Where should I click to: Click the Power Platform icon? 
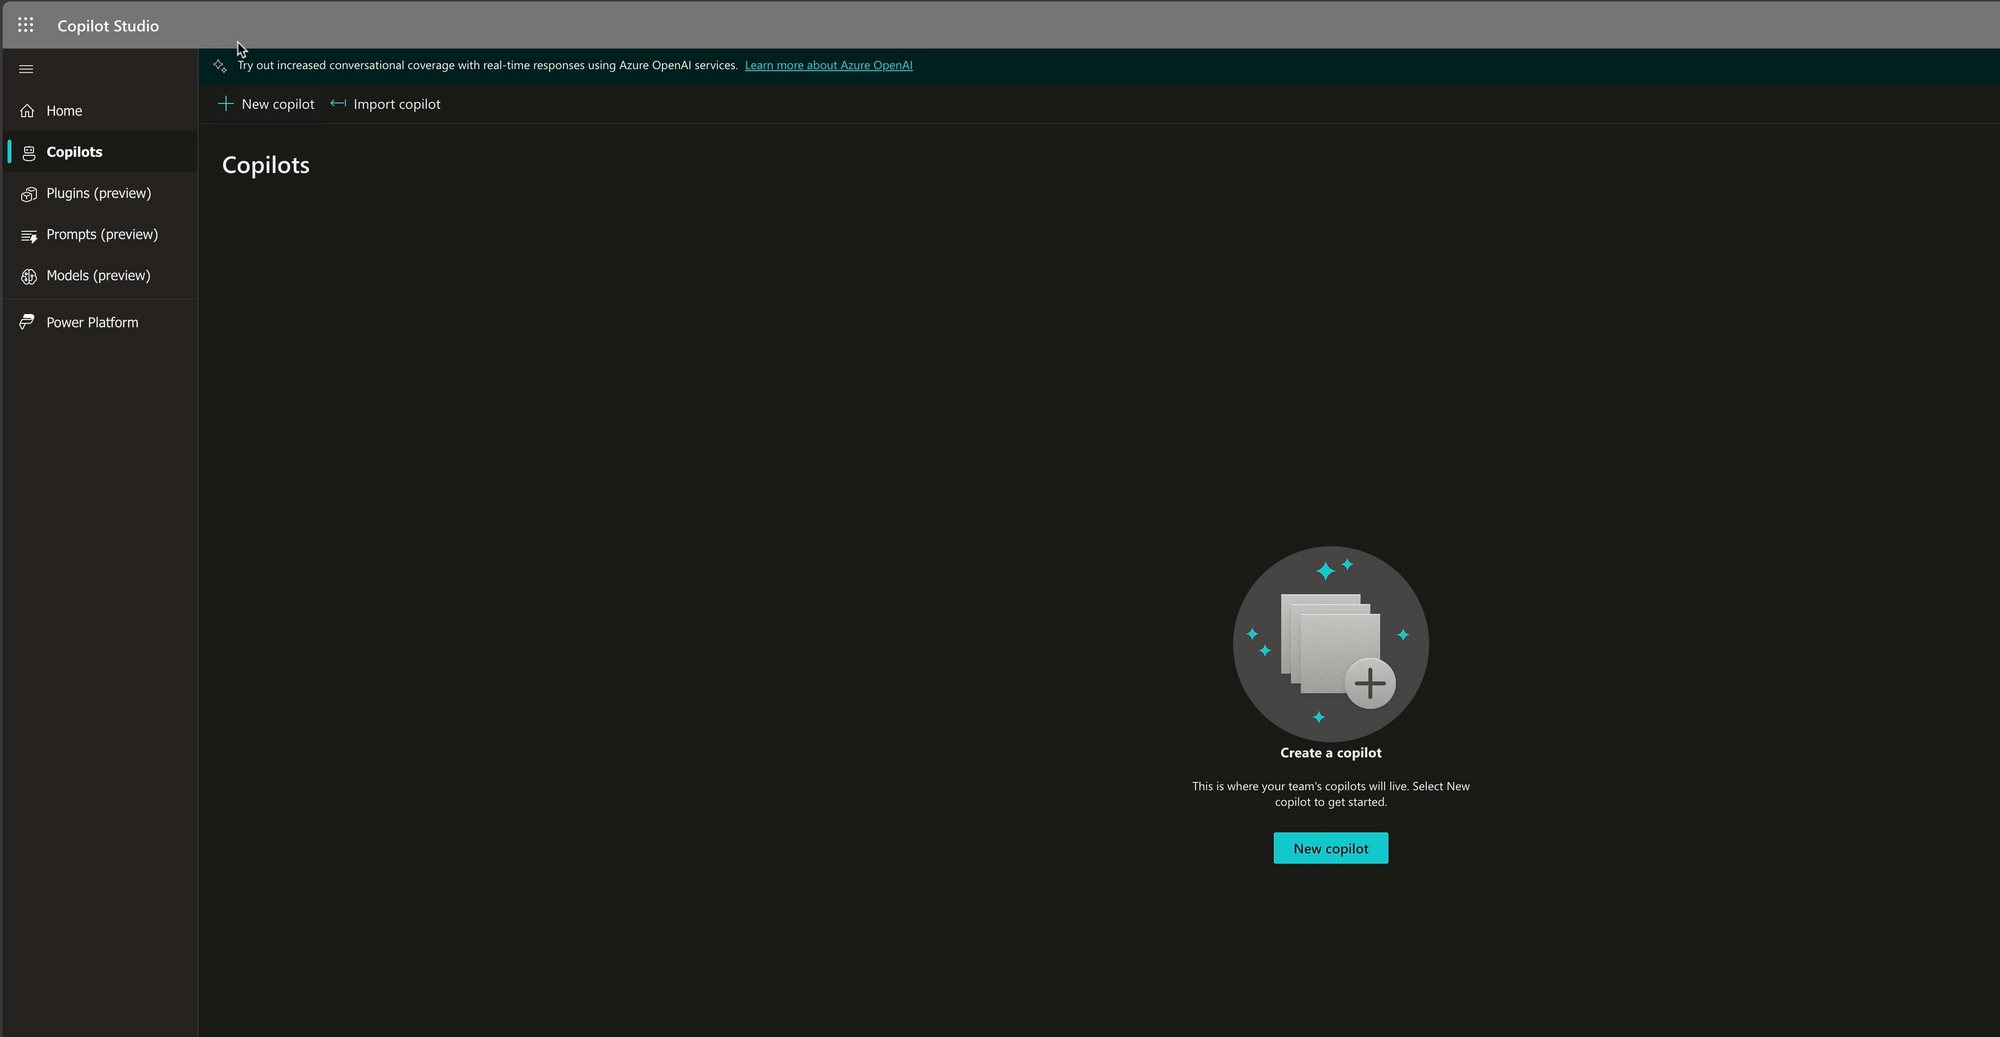point(28,322)
